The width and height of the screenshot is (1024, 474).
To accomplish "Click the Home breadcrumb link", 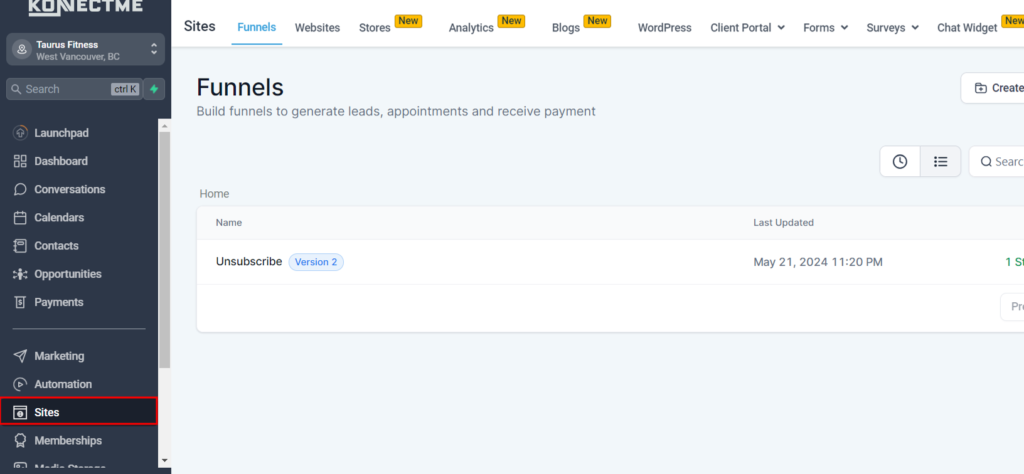I will tap(214, 194).
